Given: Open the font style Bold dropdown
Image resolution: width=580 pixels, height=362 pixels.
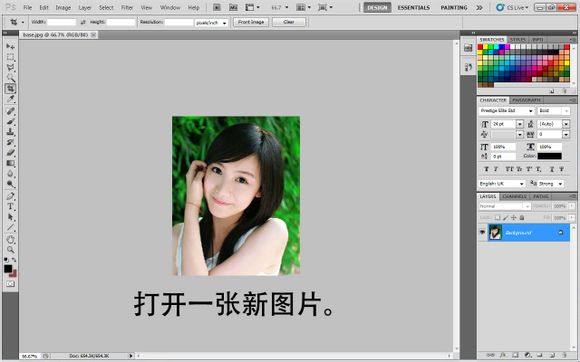Looking at the screenshot, I should pyautogui.click(x=554, y=111).
